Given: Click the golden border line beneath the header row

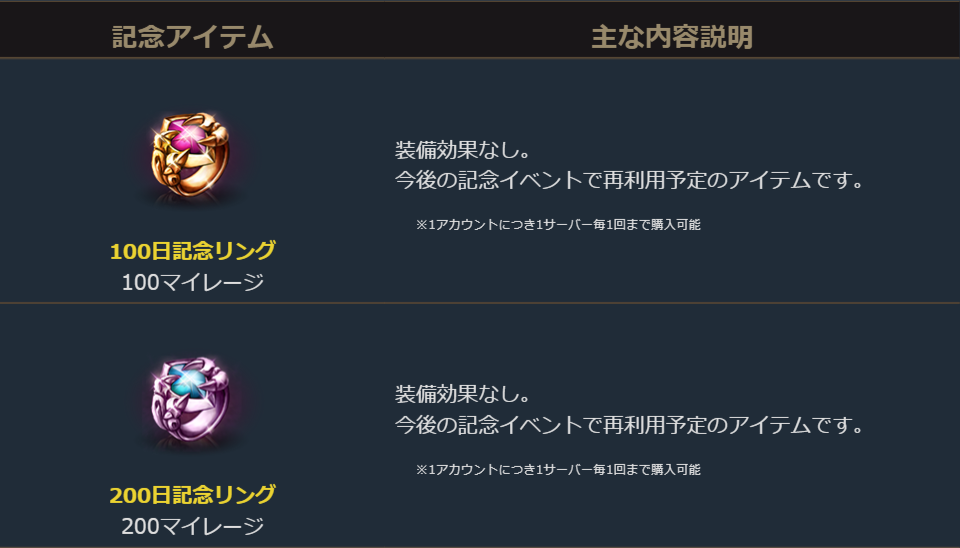Looking at the screenshot, I should tap(480, 58).
